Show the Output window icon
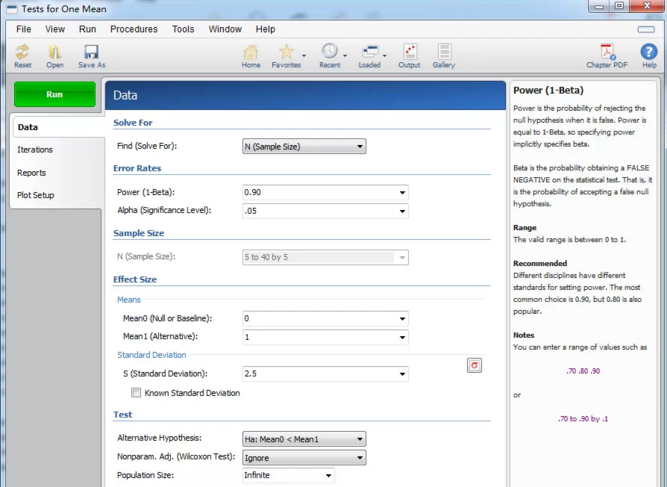 (409, 55)
